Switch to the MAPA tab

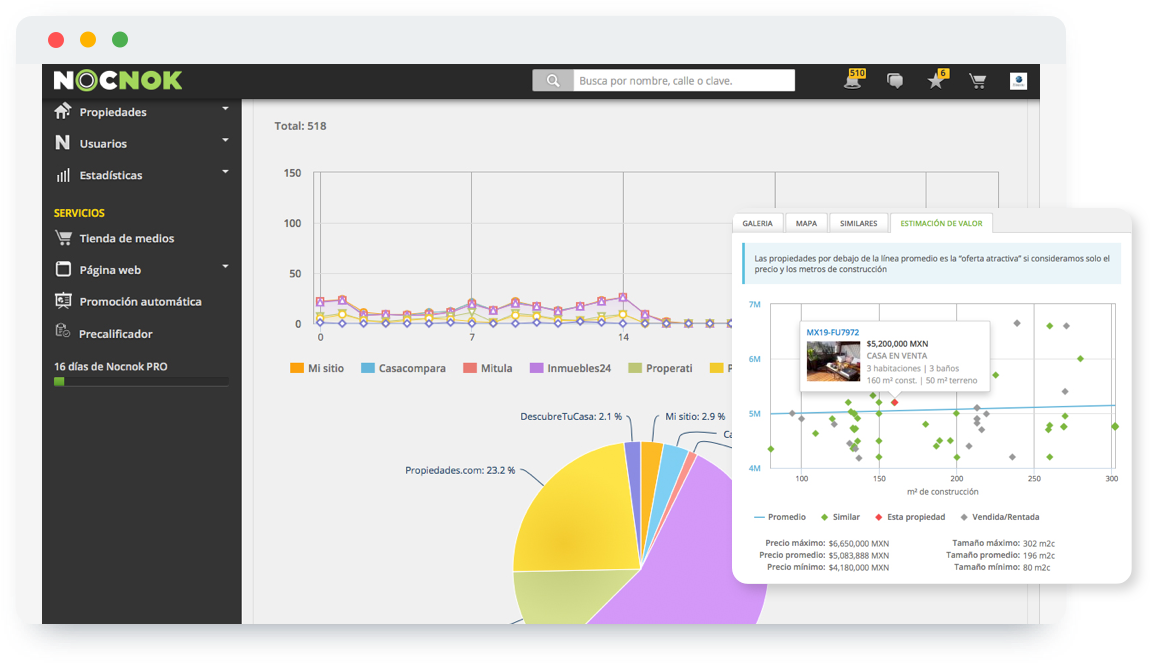(806, 223)
